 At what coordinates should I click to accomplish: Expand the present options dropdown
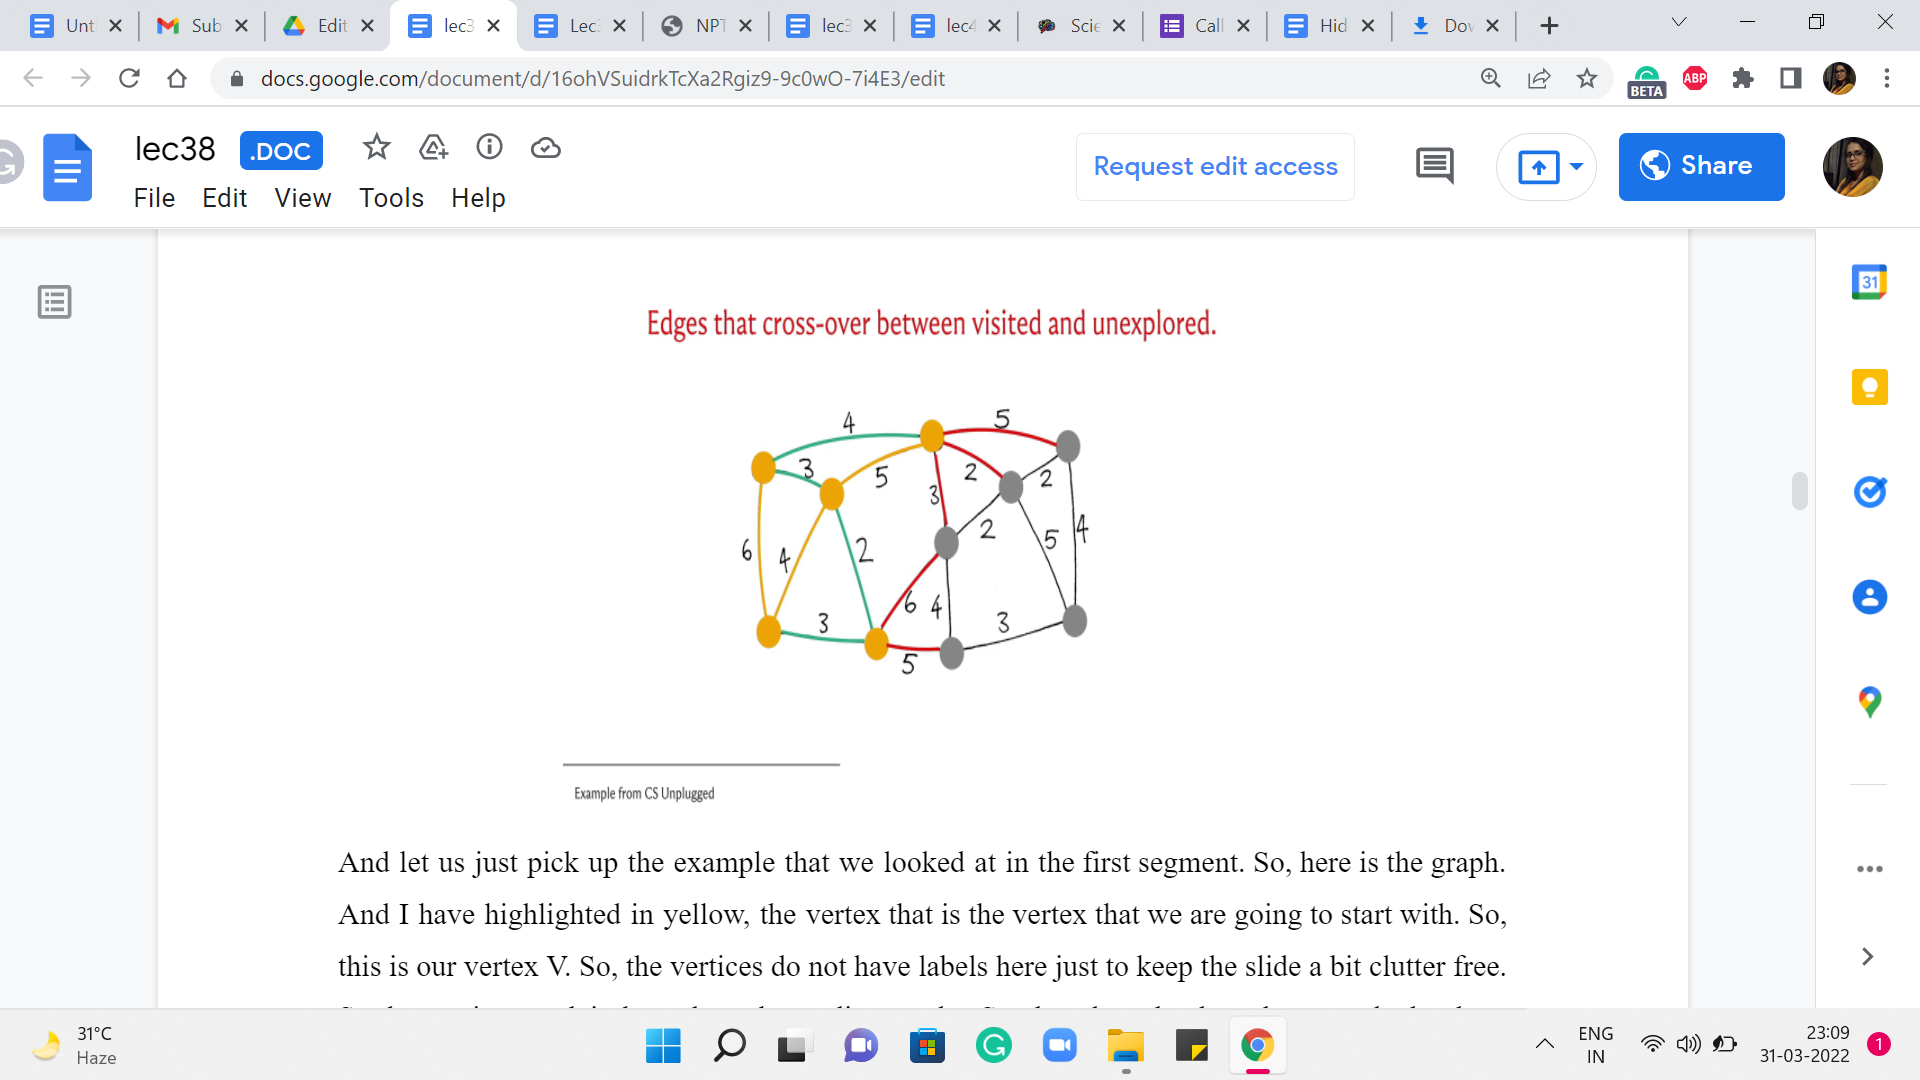coord(1576,166)
